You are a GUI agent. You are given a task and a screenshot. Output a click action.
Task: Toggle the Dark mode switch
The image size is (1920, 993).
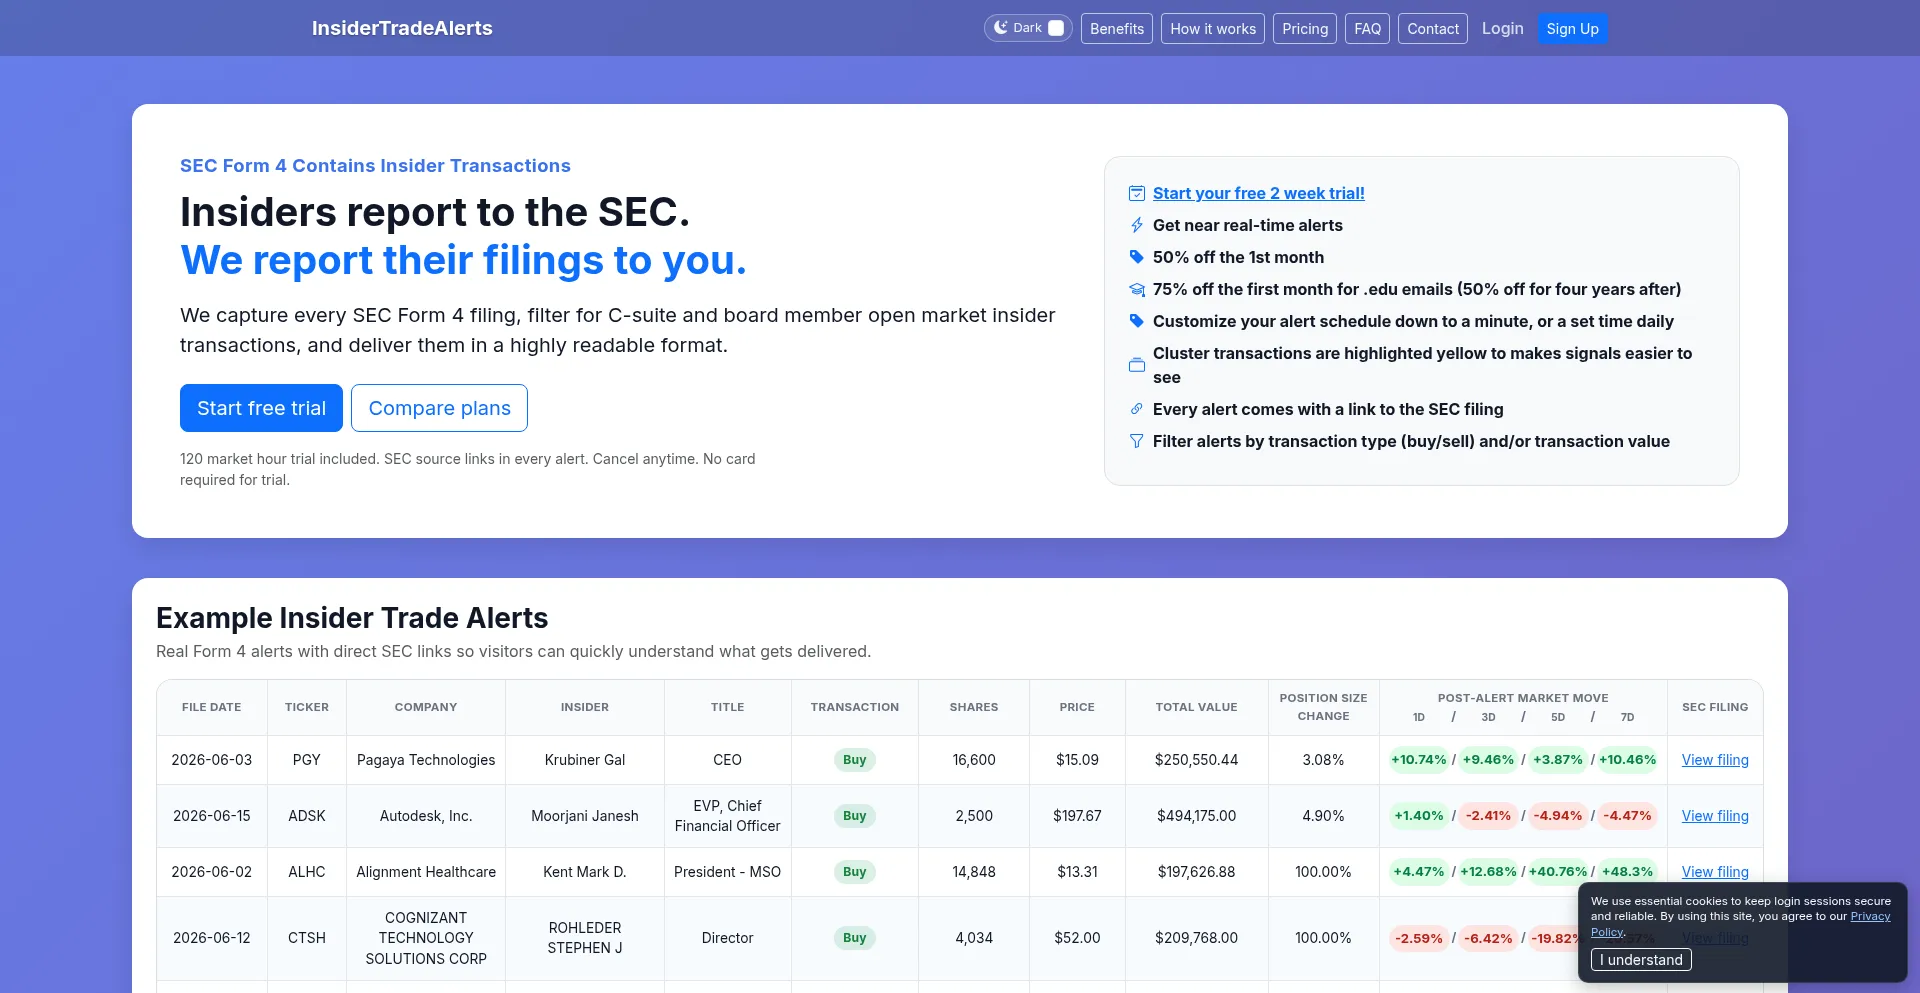1056,28
